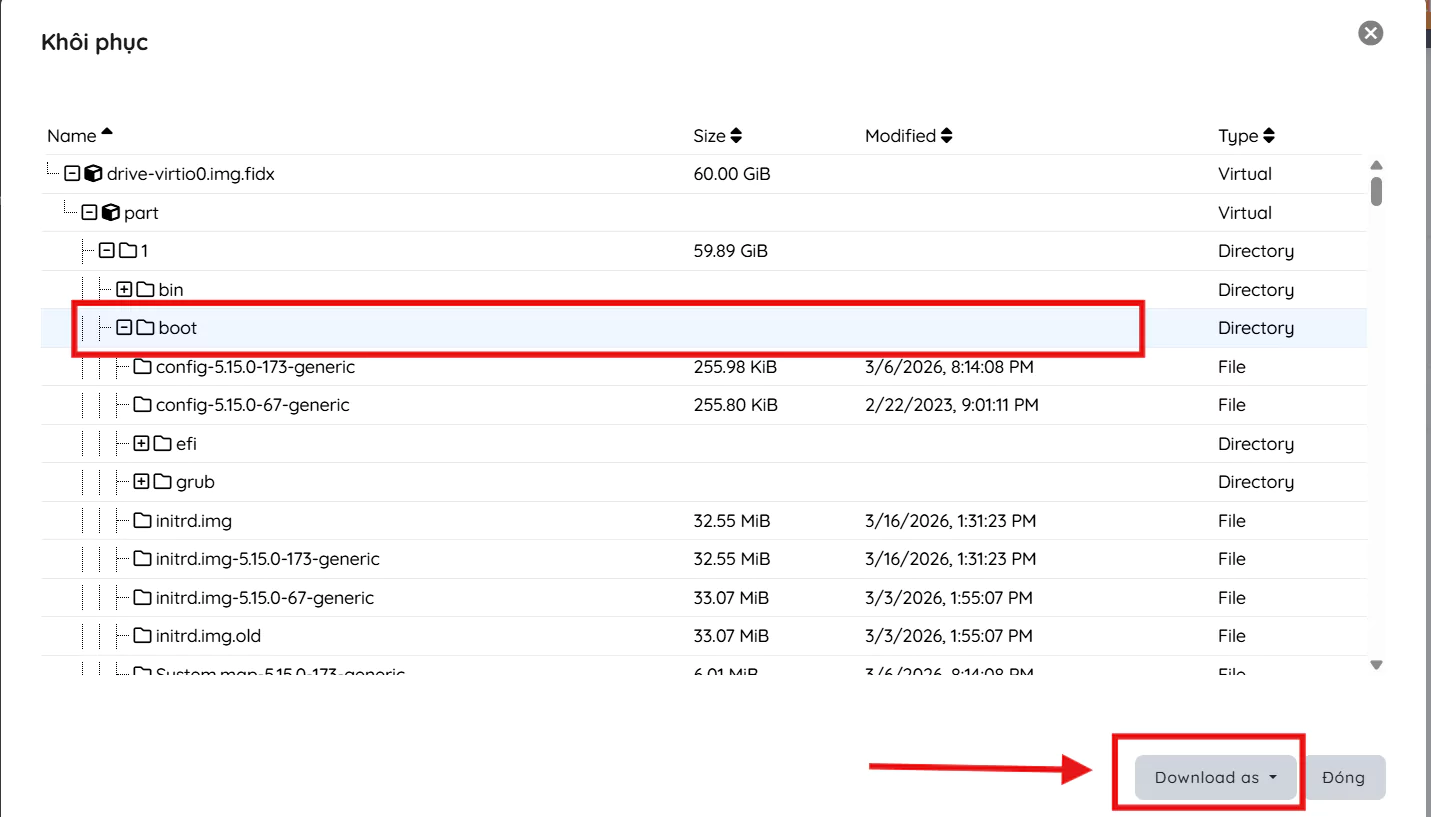Click folder icon next to boot
This screenshot has width=1431, height=817.
[146, 328]
